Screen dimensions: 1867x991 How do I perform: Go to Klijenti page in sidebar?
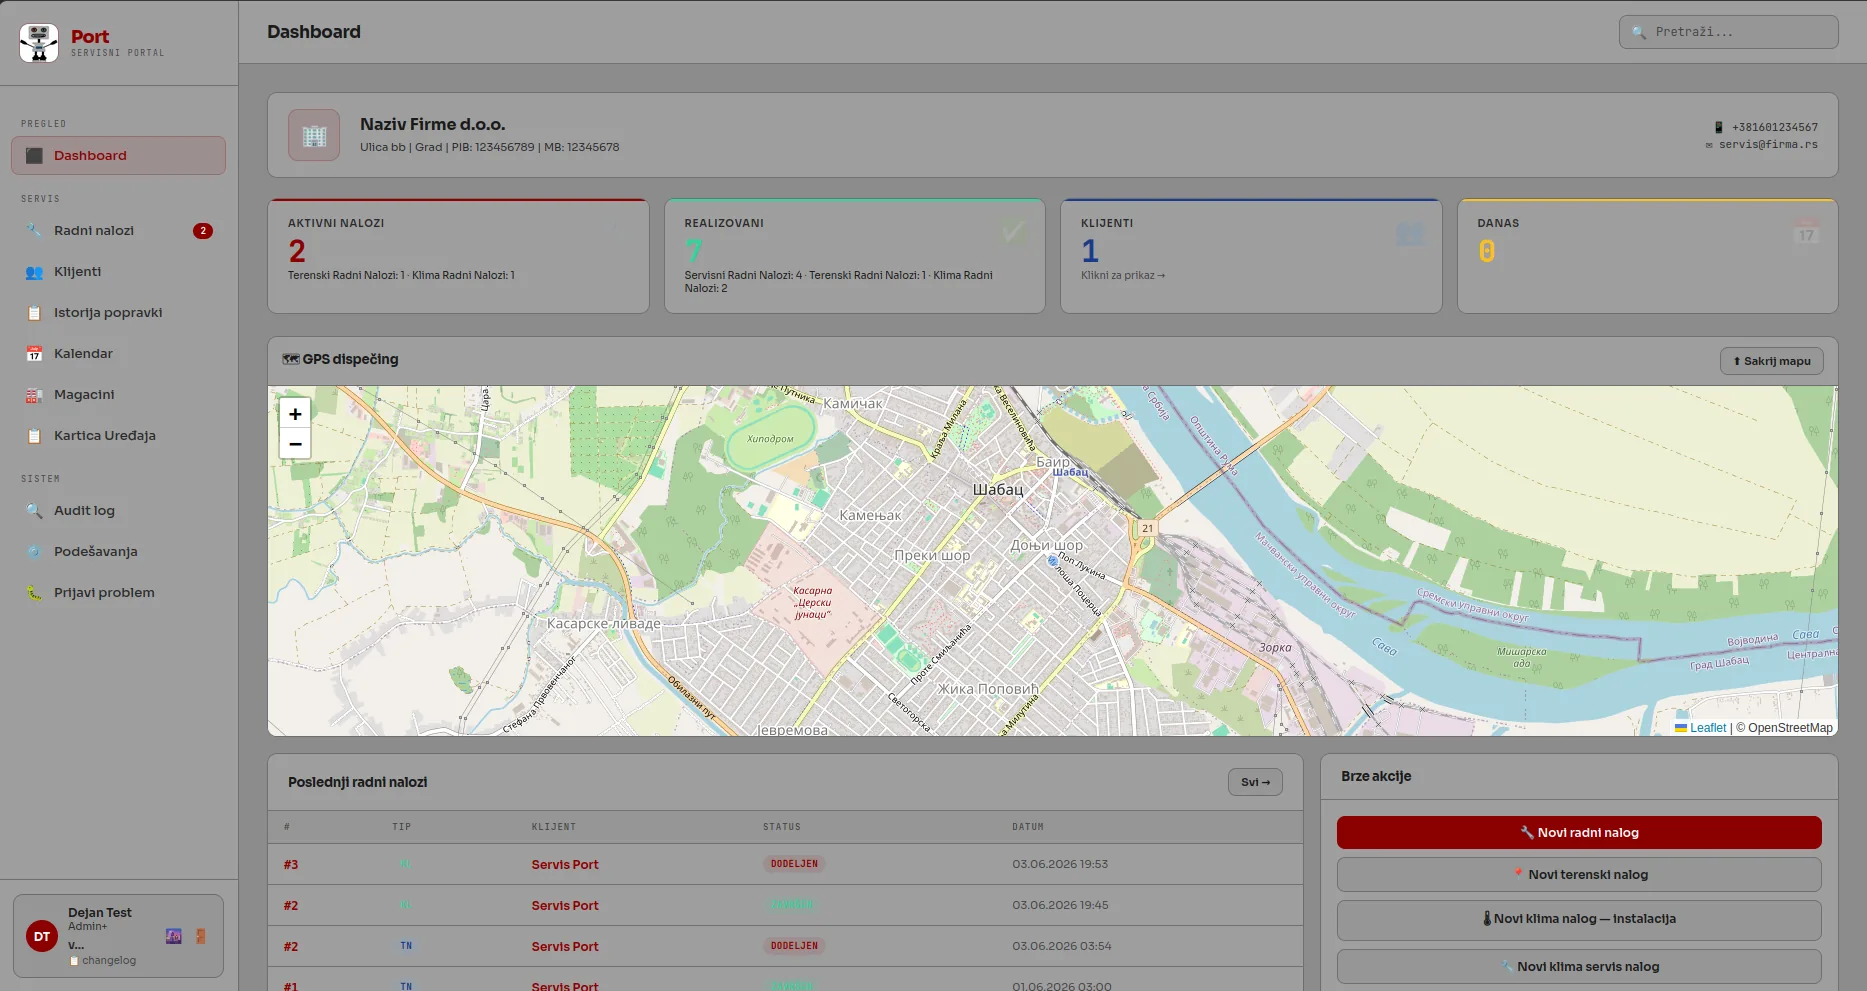tap(118, 272)
